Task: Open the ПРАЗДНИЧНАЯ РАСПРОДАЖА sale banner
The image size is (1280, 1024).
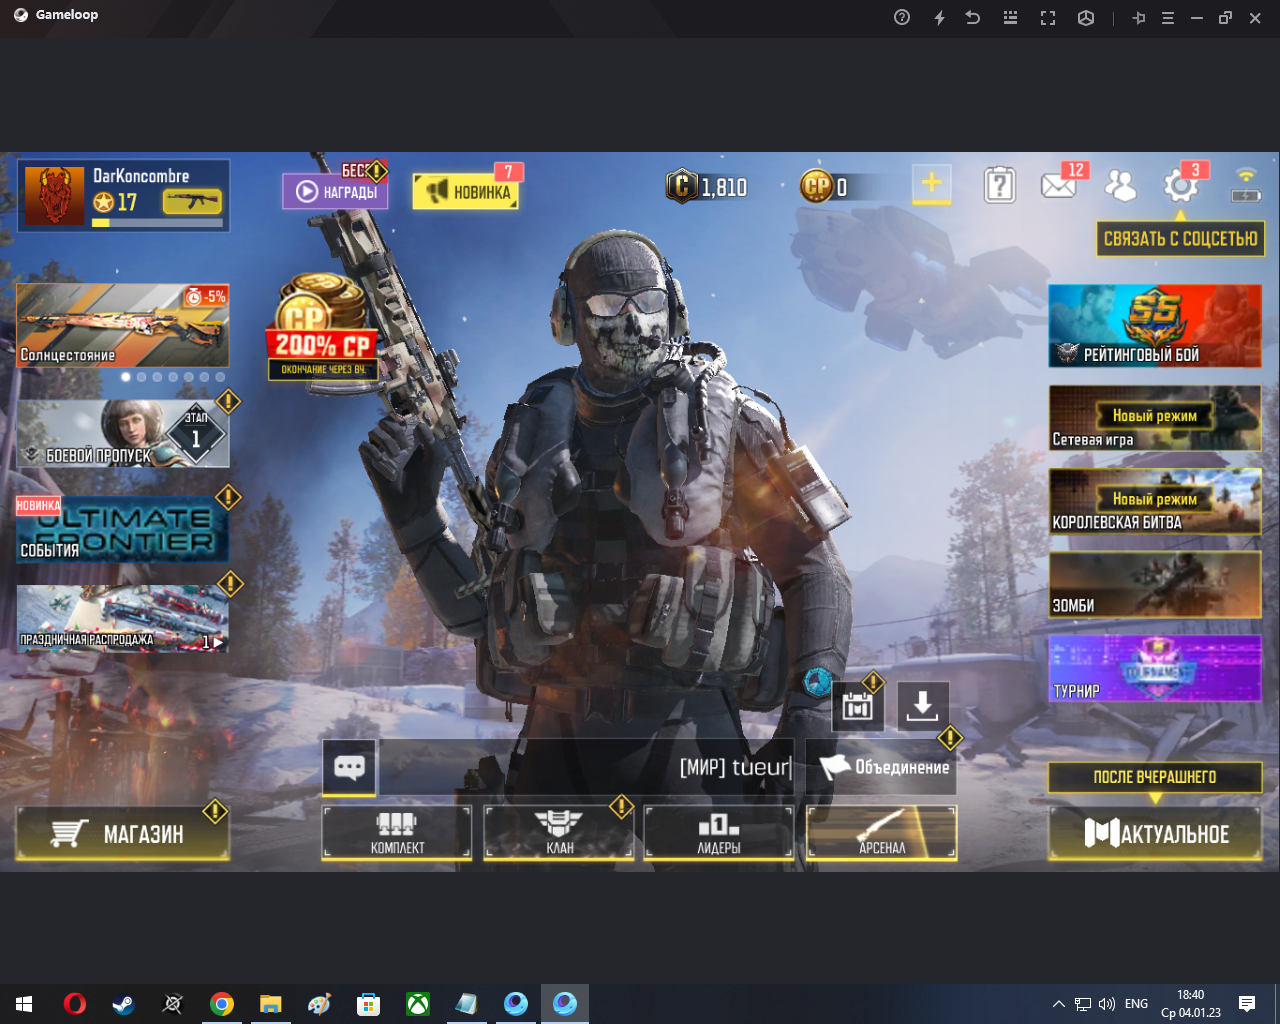Action: click(123, 618)
